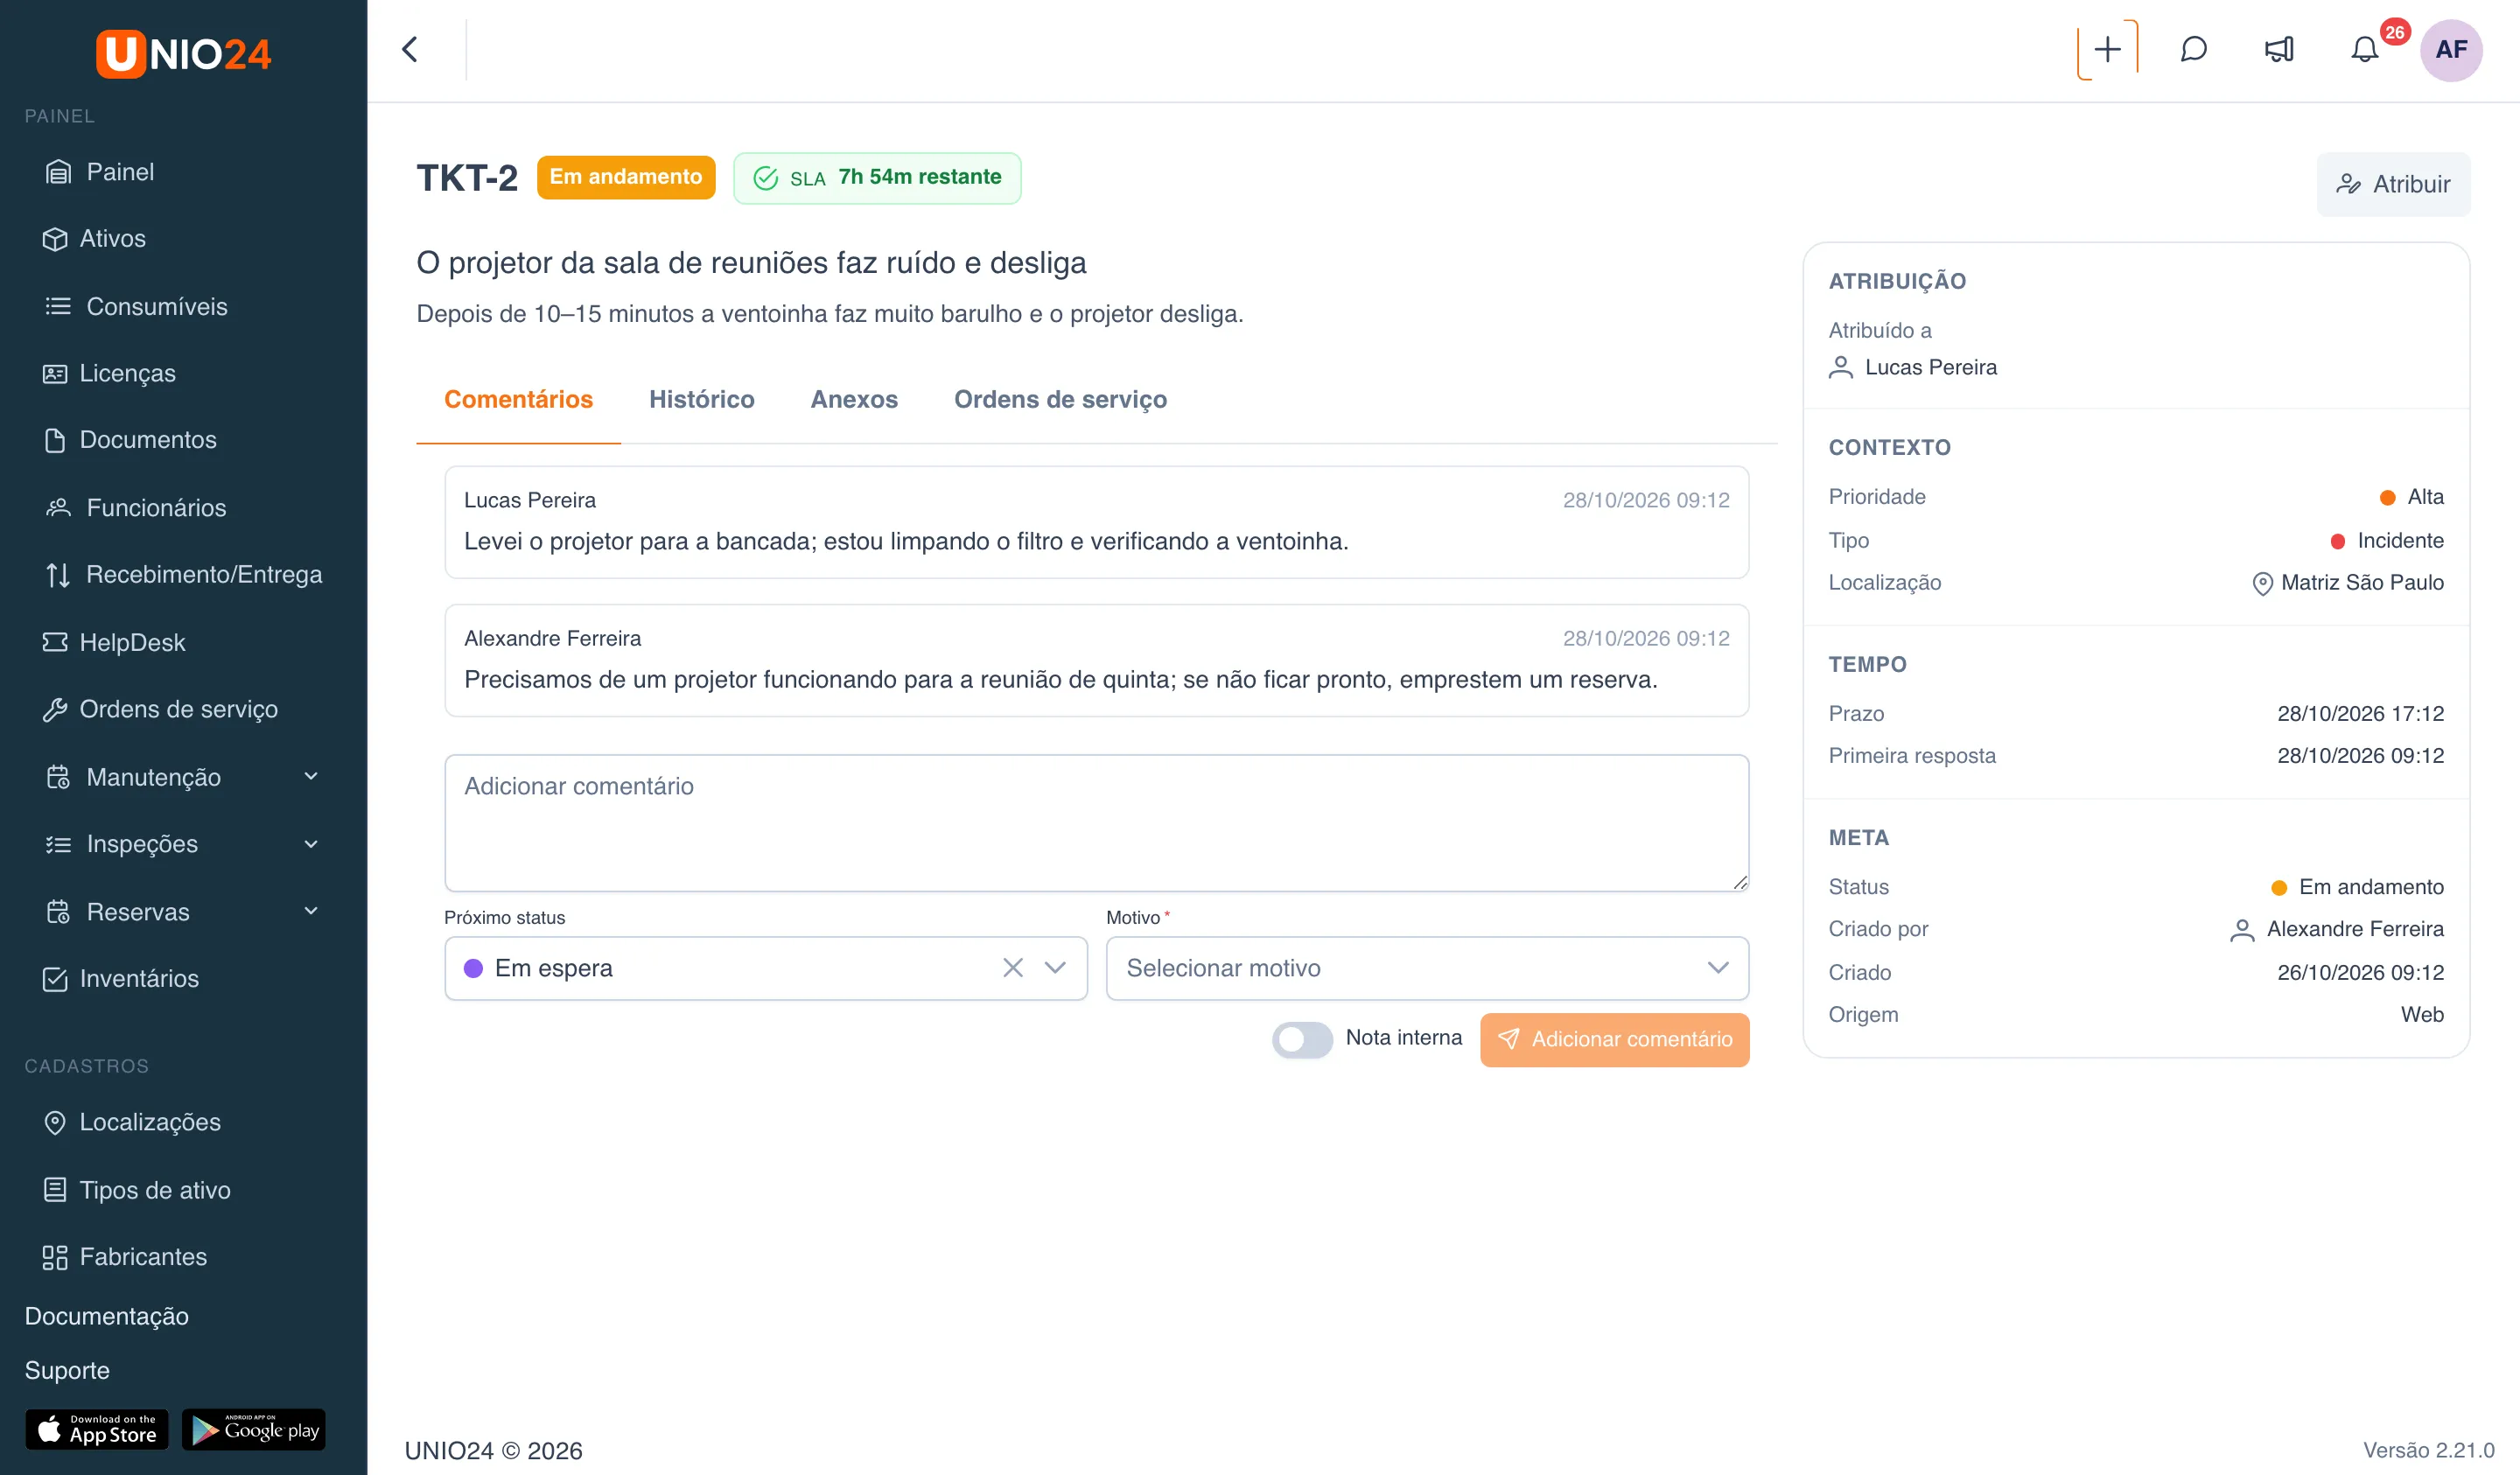Expand the Inspeções menu
This screenshot has height=1475, width=2520.
pyautogui.click(x=184, y=844)
